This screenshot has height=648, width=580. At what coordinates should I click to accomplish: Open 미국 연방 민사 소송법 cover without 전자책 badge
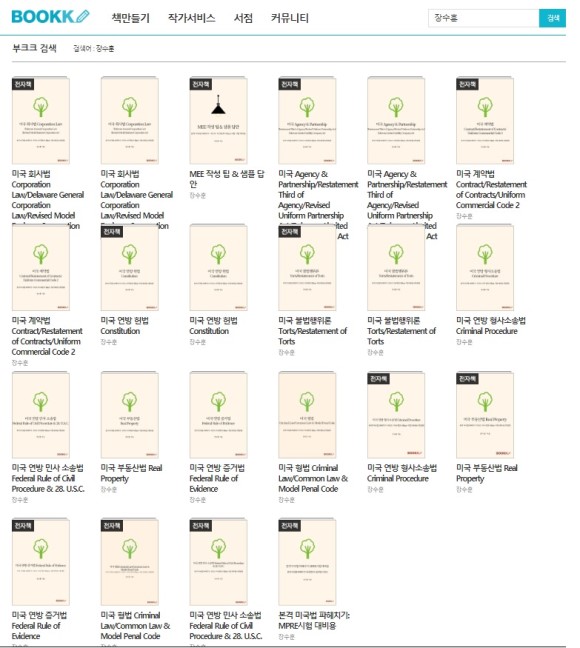coord(41,415)
